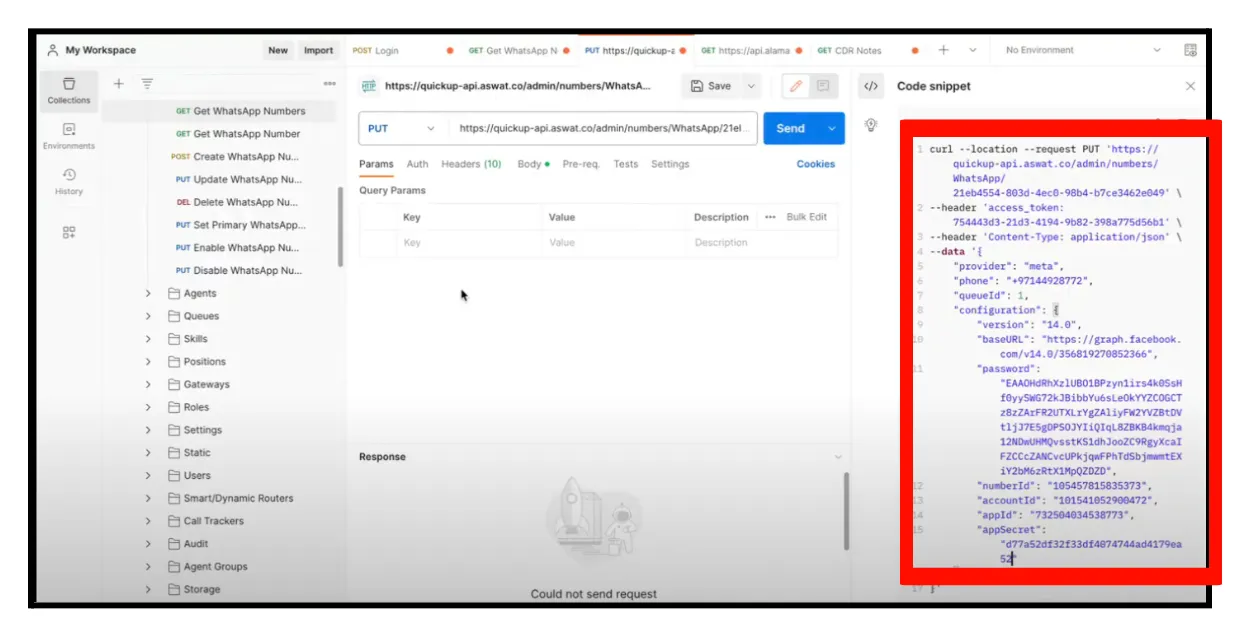Open the Tests request tab
Screen dimensions: 1254x638
point(626,164)
